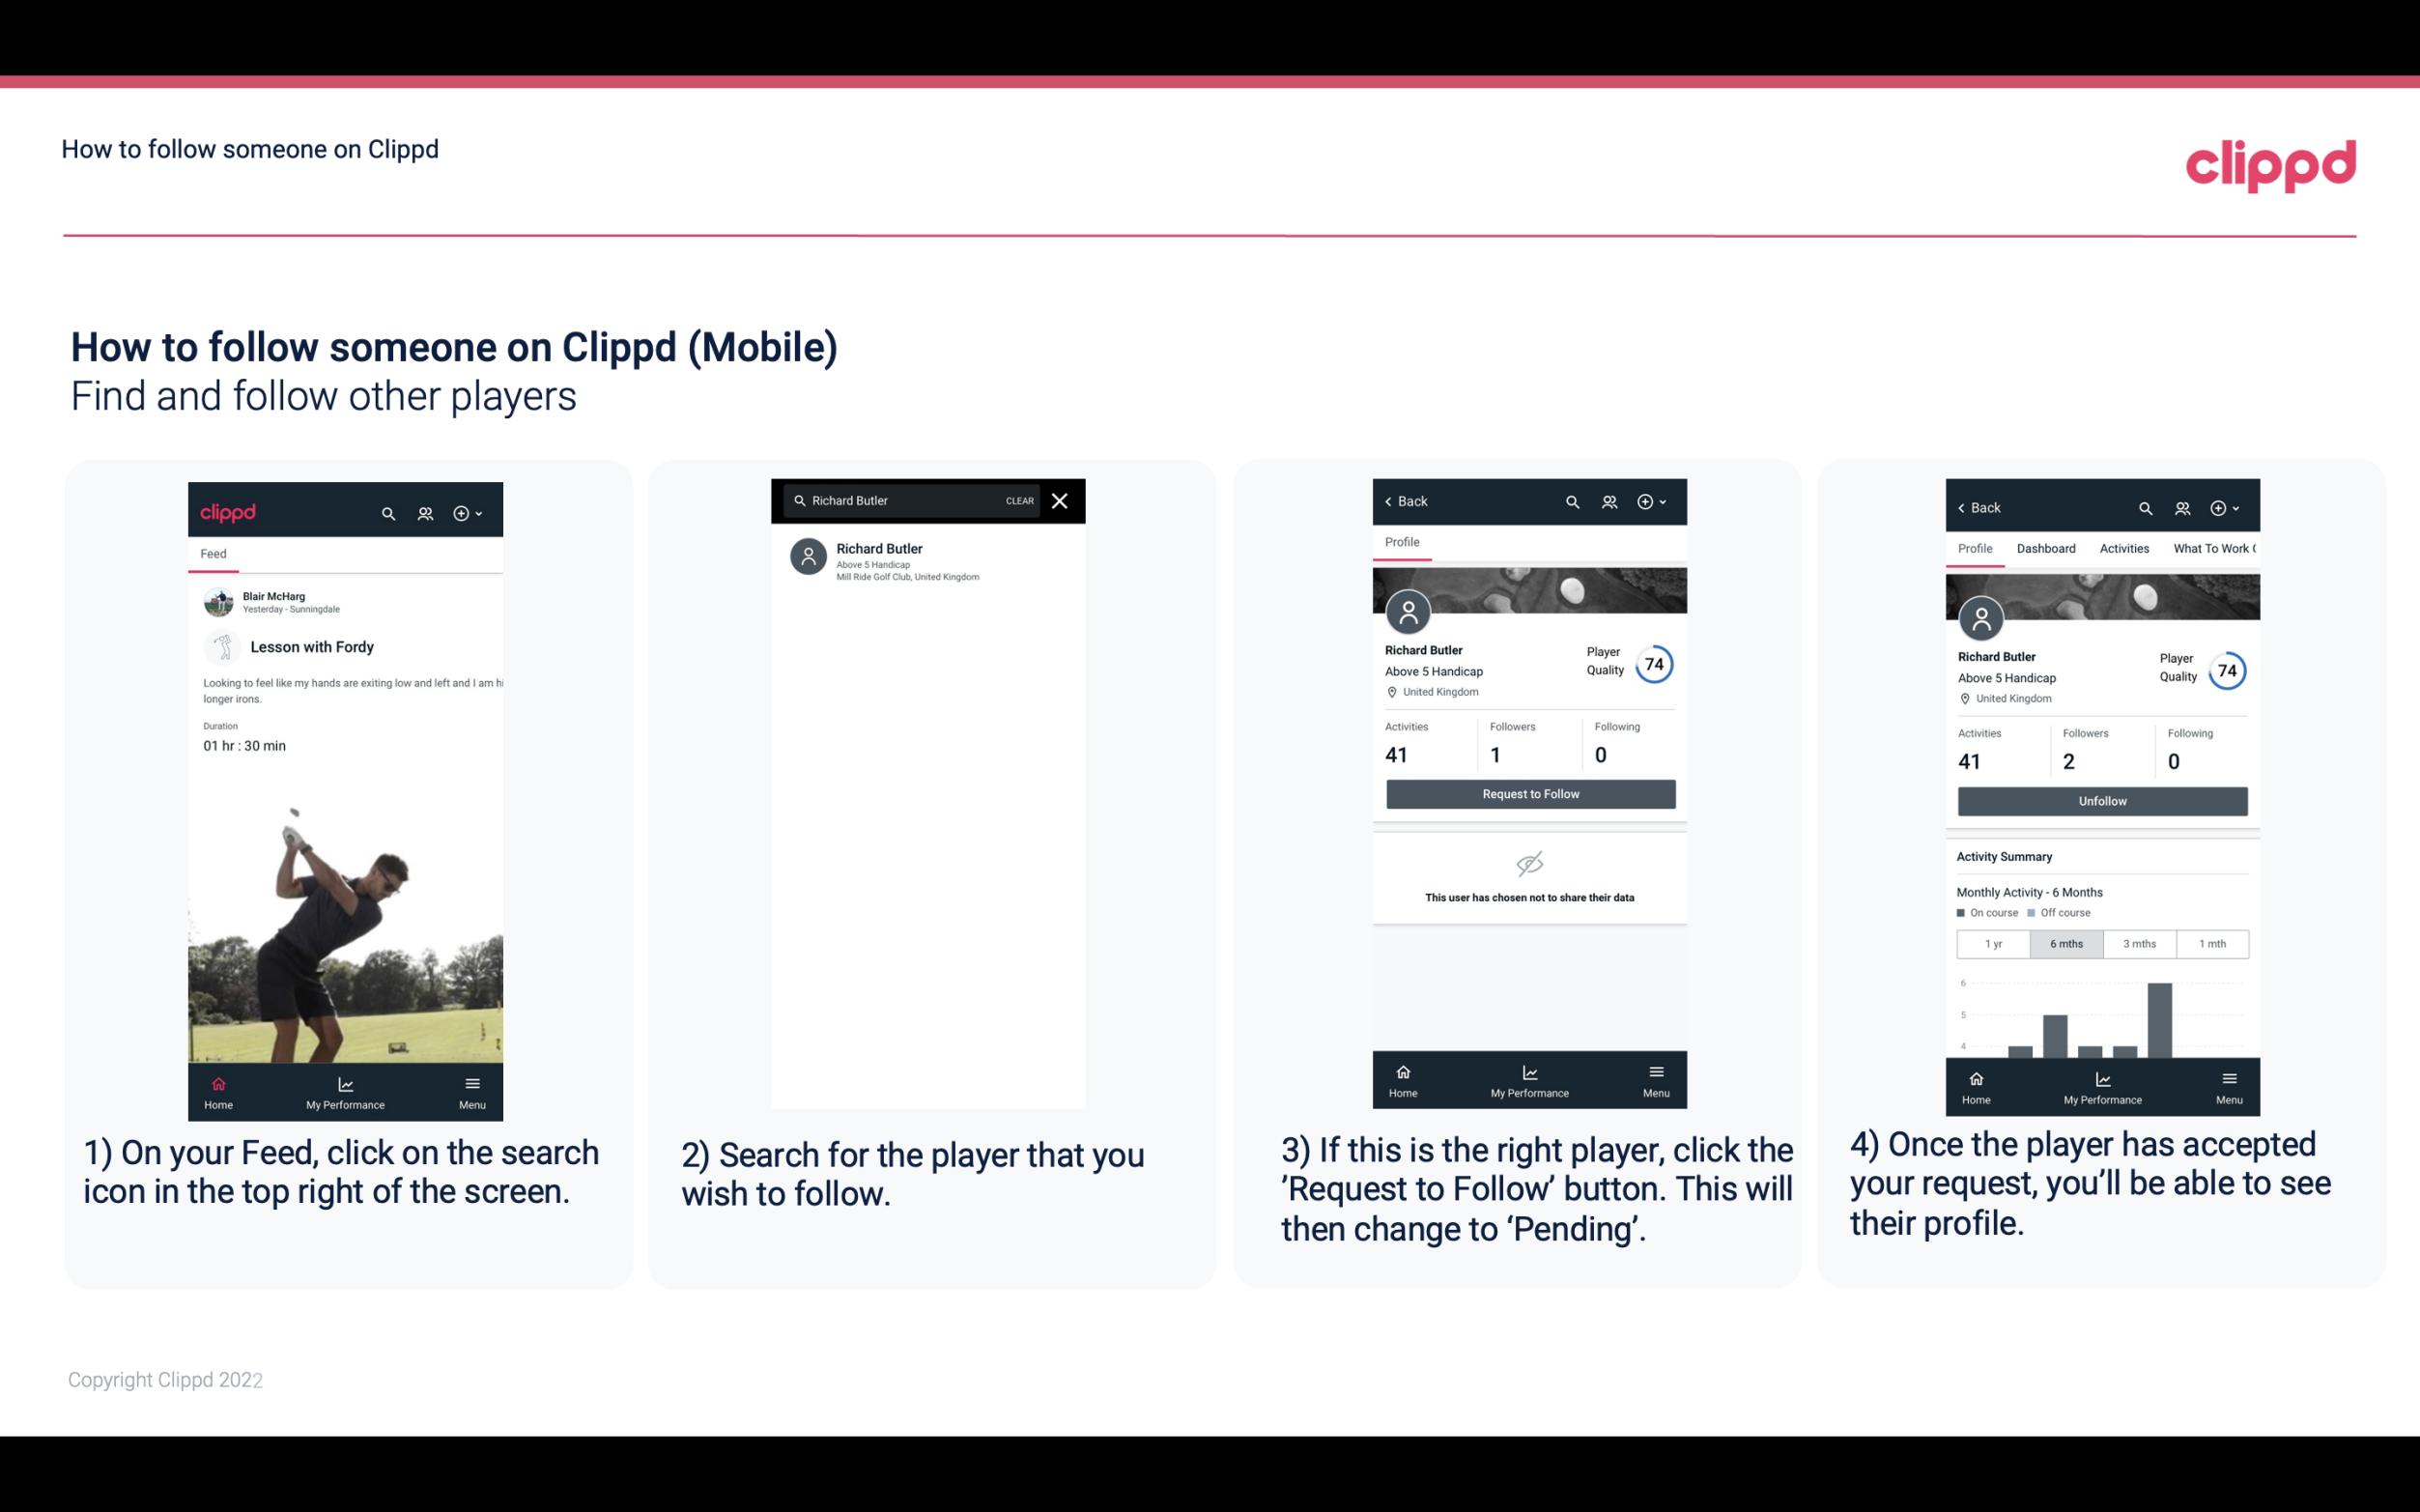Select the Dashboard tab on player page
Viewport: 2420px width, 1512px height.
point(2047,547)
